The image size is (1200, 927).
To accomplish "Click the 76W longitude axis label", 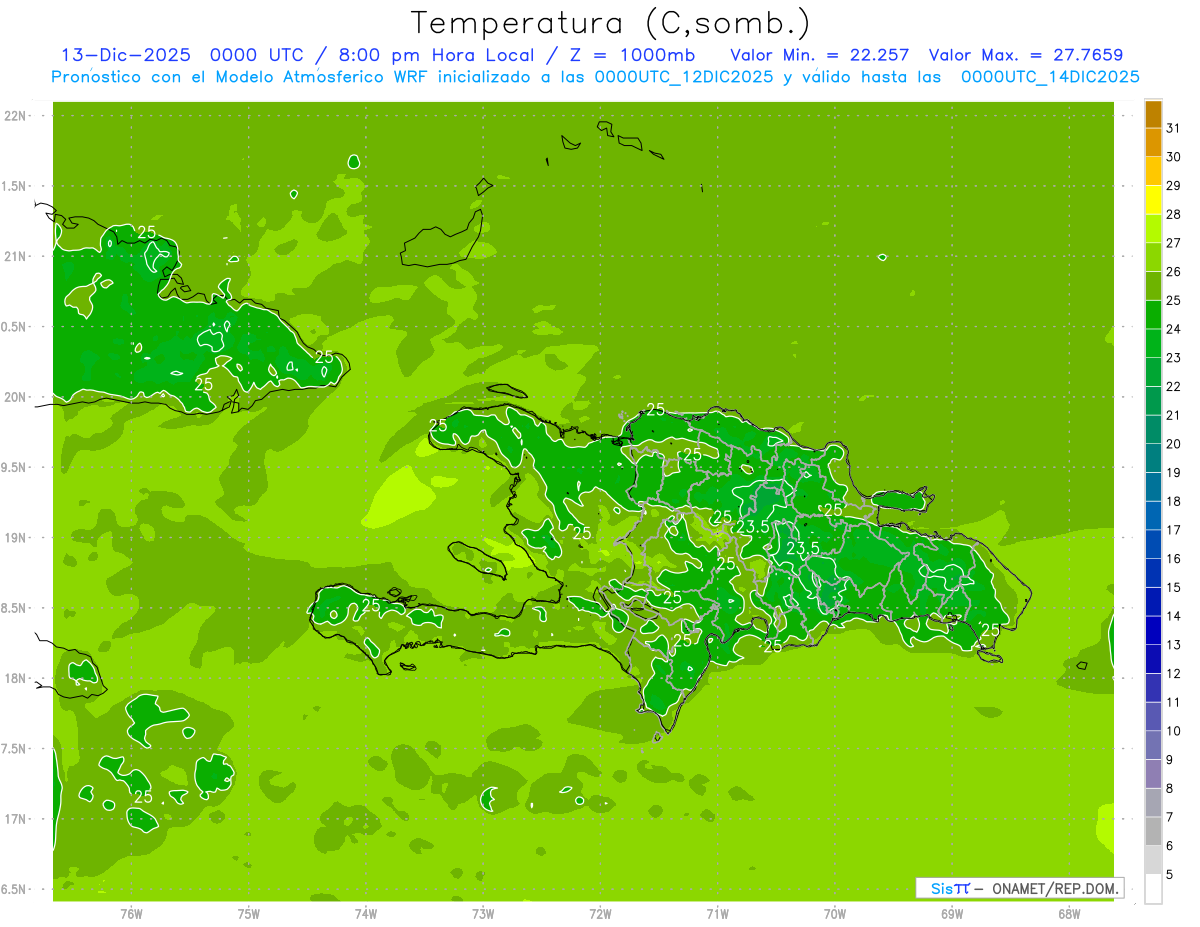I will [131, 914].
